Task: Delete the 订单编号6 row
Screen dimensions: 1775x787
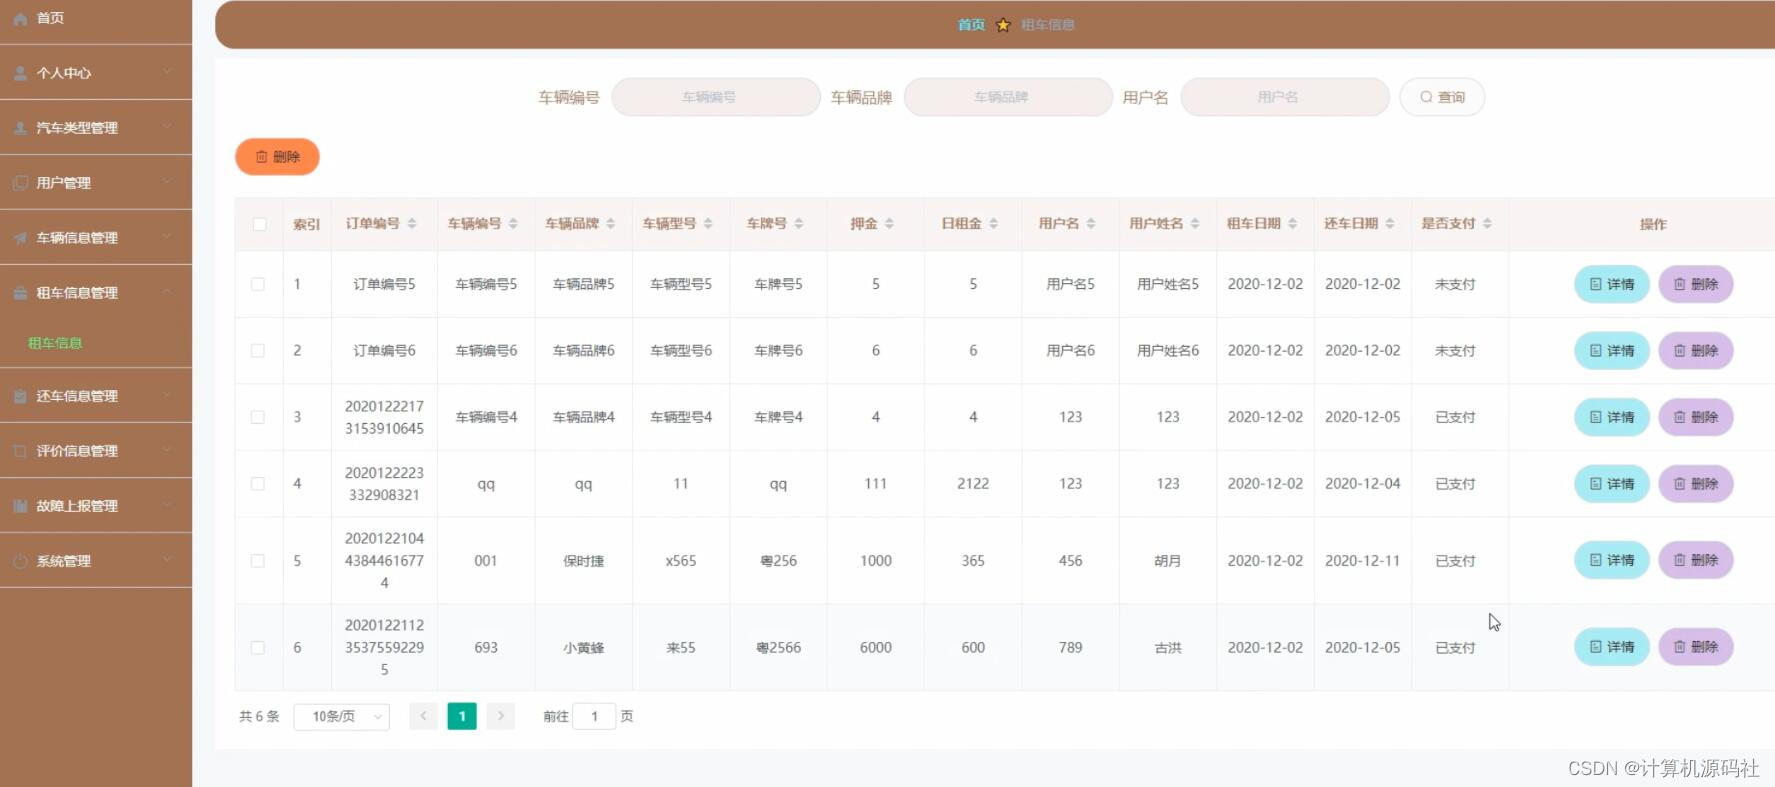Action: tap(1696, 351)
